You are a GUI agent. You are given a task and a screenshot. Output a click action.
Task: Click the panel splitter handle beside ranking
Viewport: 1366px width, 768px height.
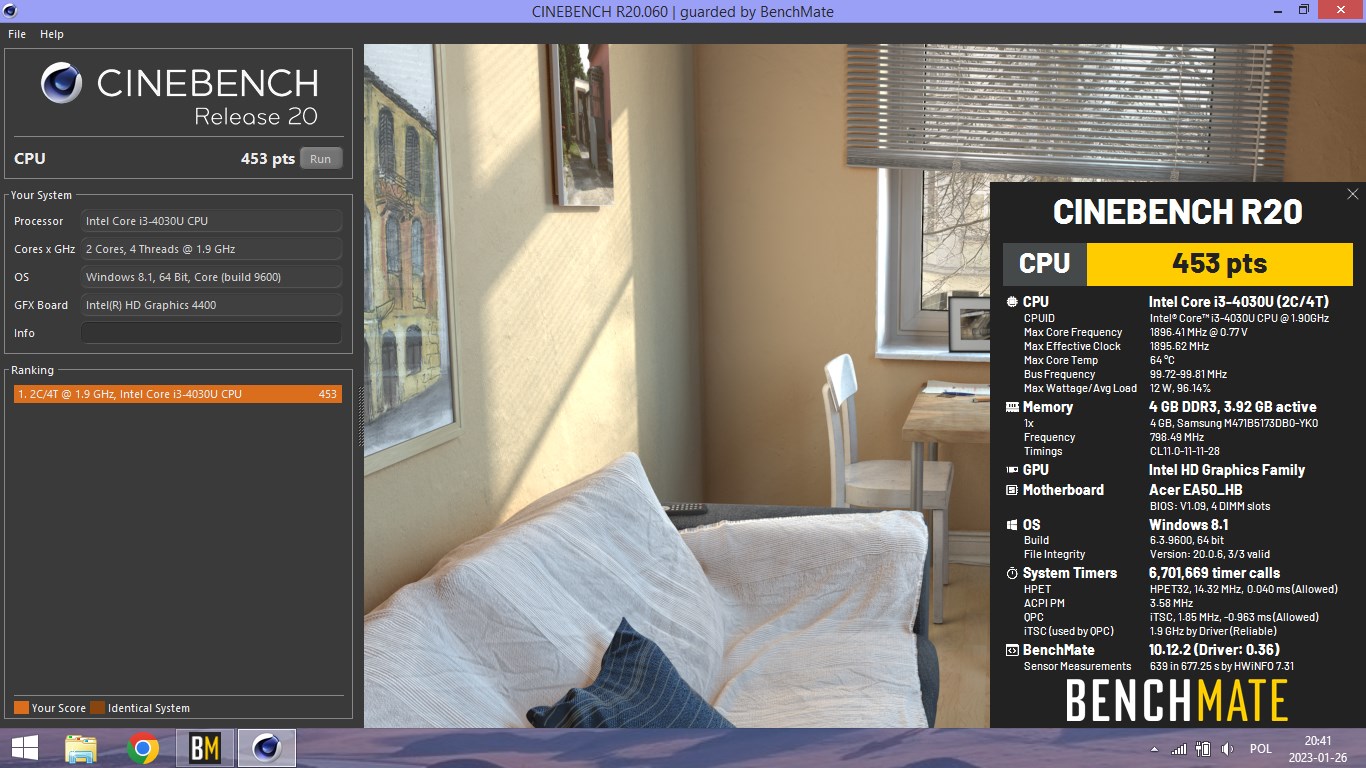pyautogui.click(x=360, y=415)
